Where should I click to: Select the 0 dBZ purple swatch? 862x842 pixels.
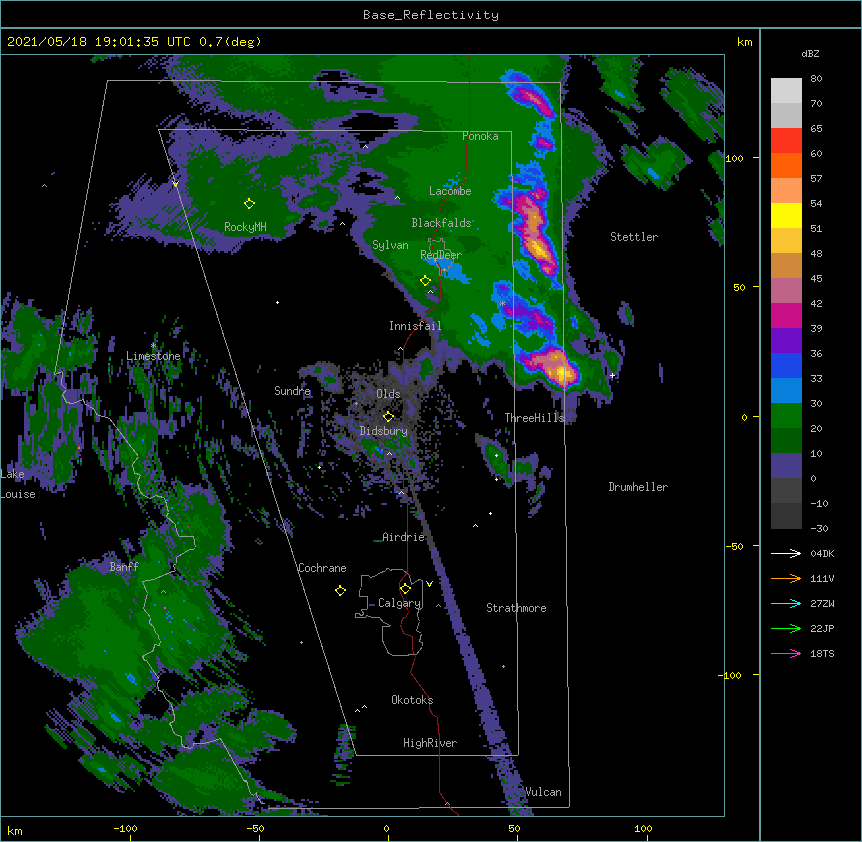[x=786, y=466]
